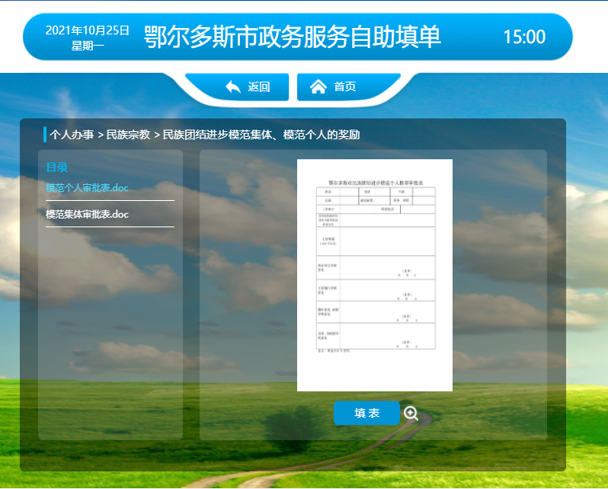The image size is (608, 489).
Task: Click the 目录 heading
Action: [x=57, y=167]
